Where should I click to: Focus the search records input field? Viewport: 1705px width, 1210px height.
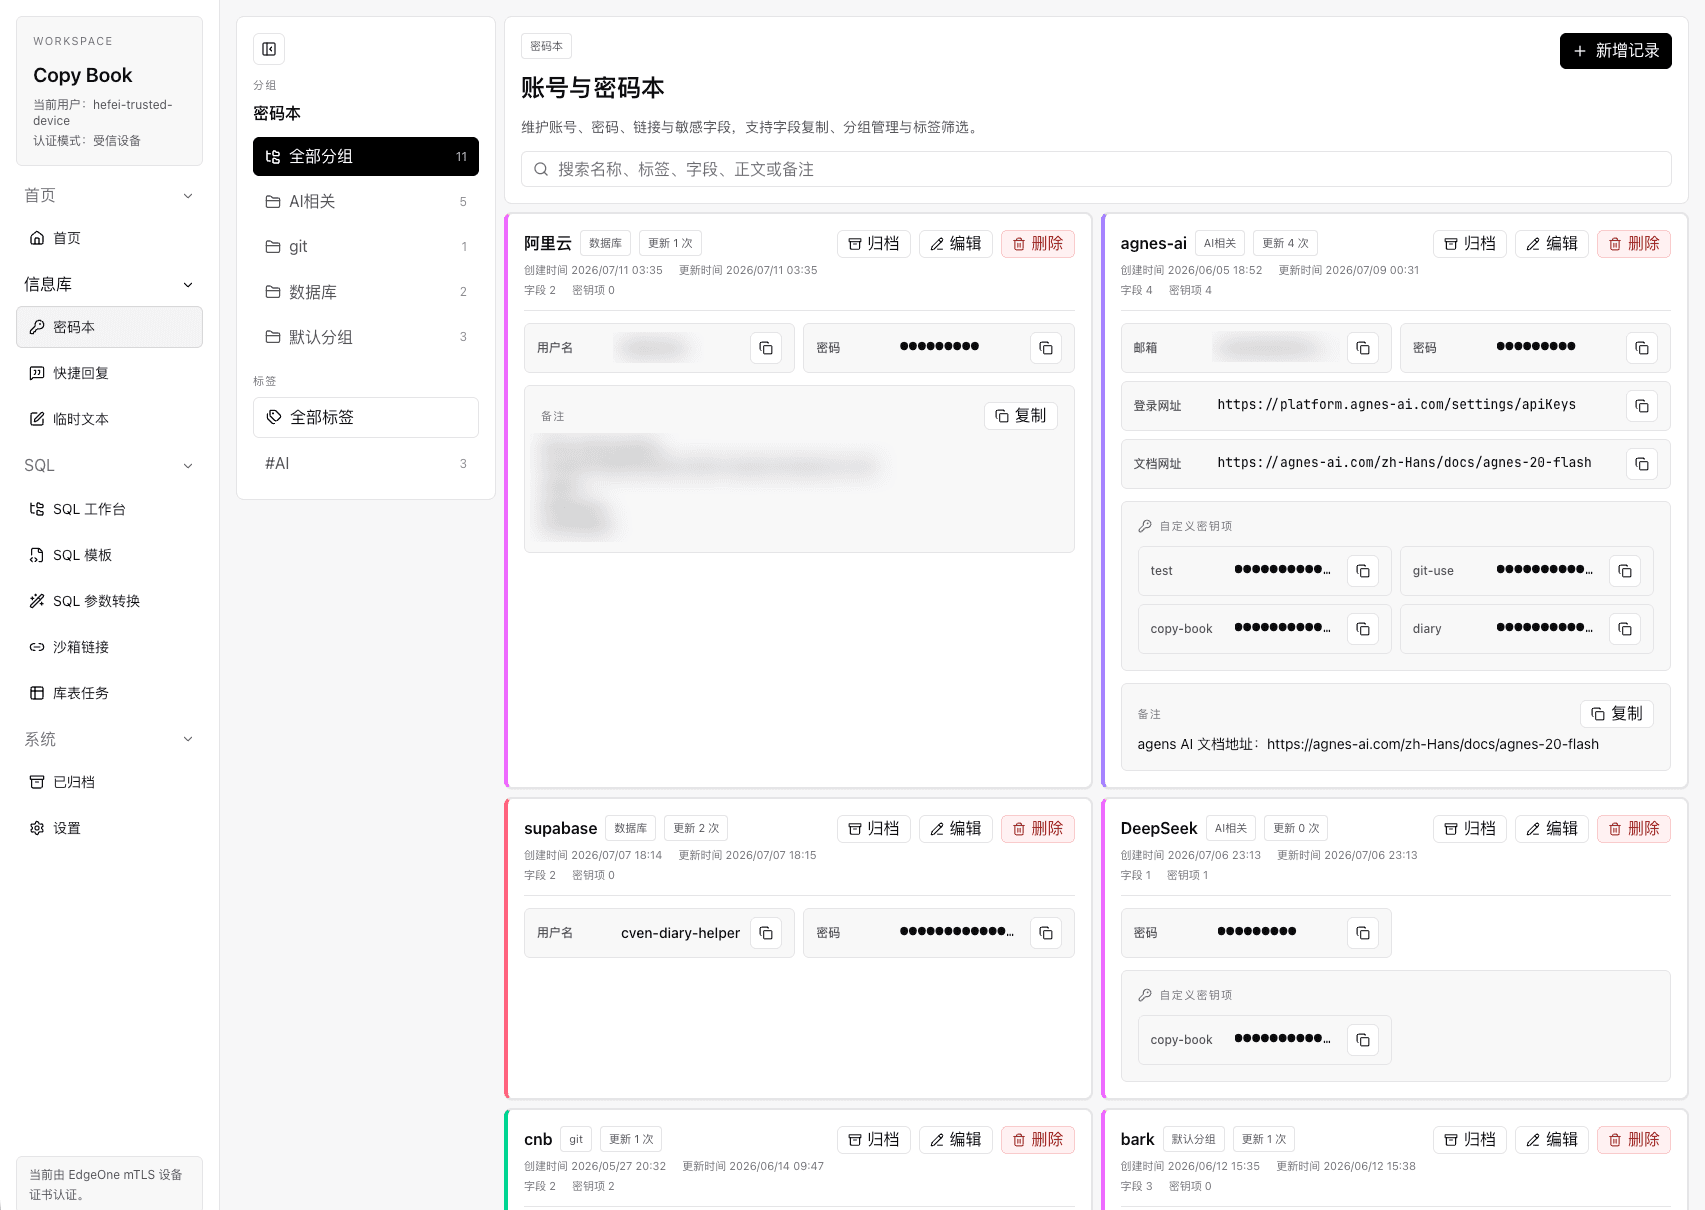(1096, 169)
